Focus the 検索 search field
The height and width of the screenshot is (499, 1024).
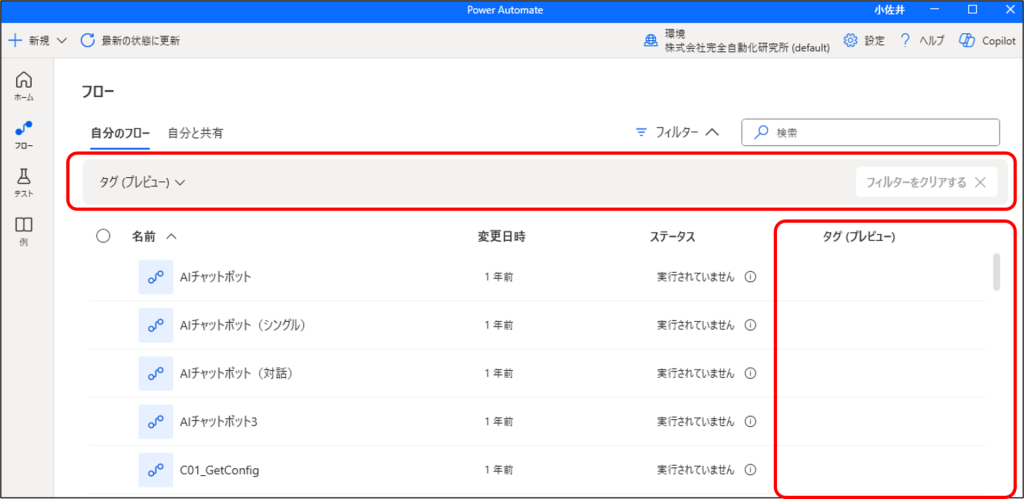871,132
